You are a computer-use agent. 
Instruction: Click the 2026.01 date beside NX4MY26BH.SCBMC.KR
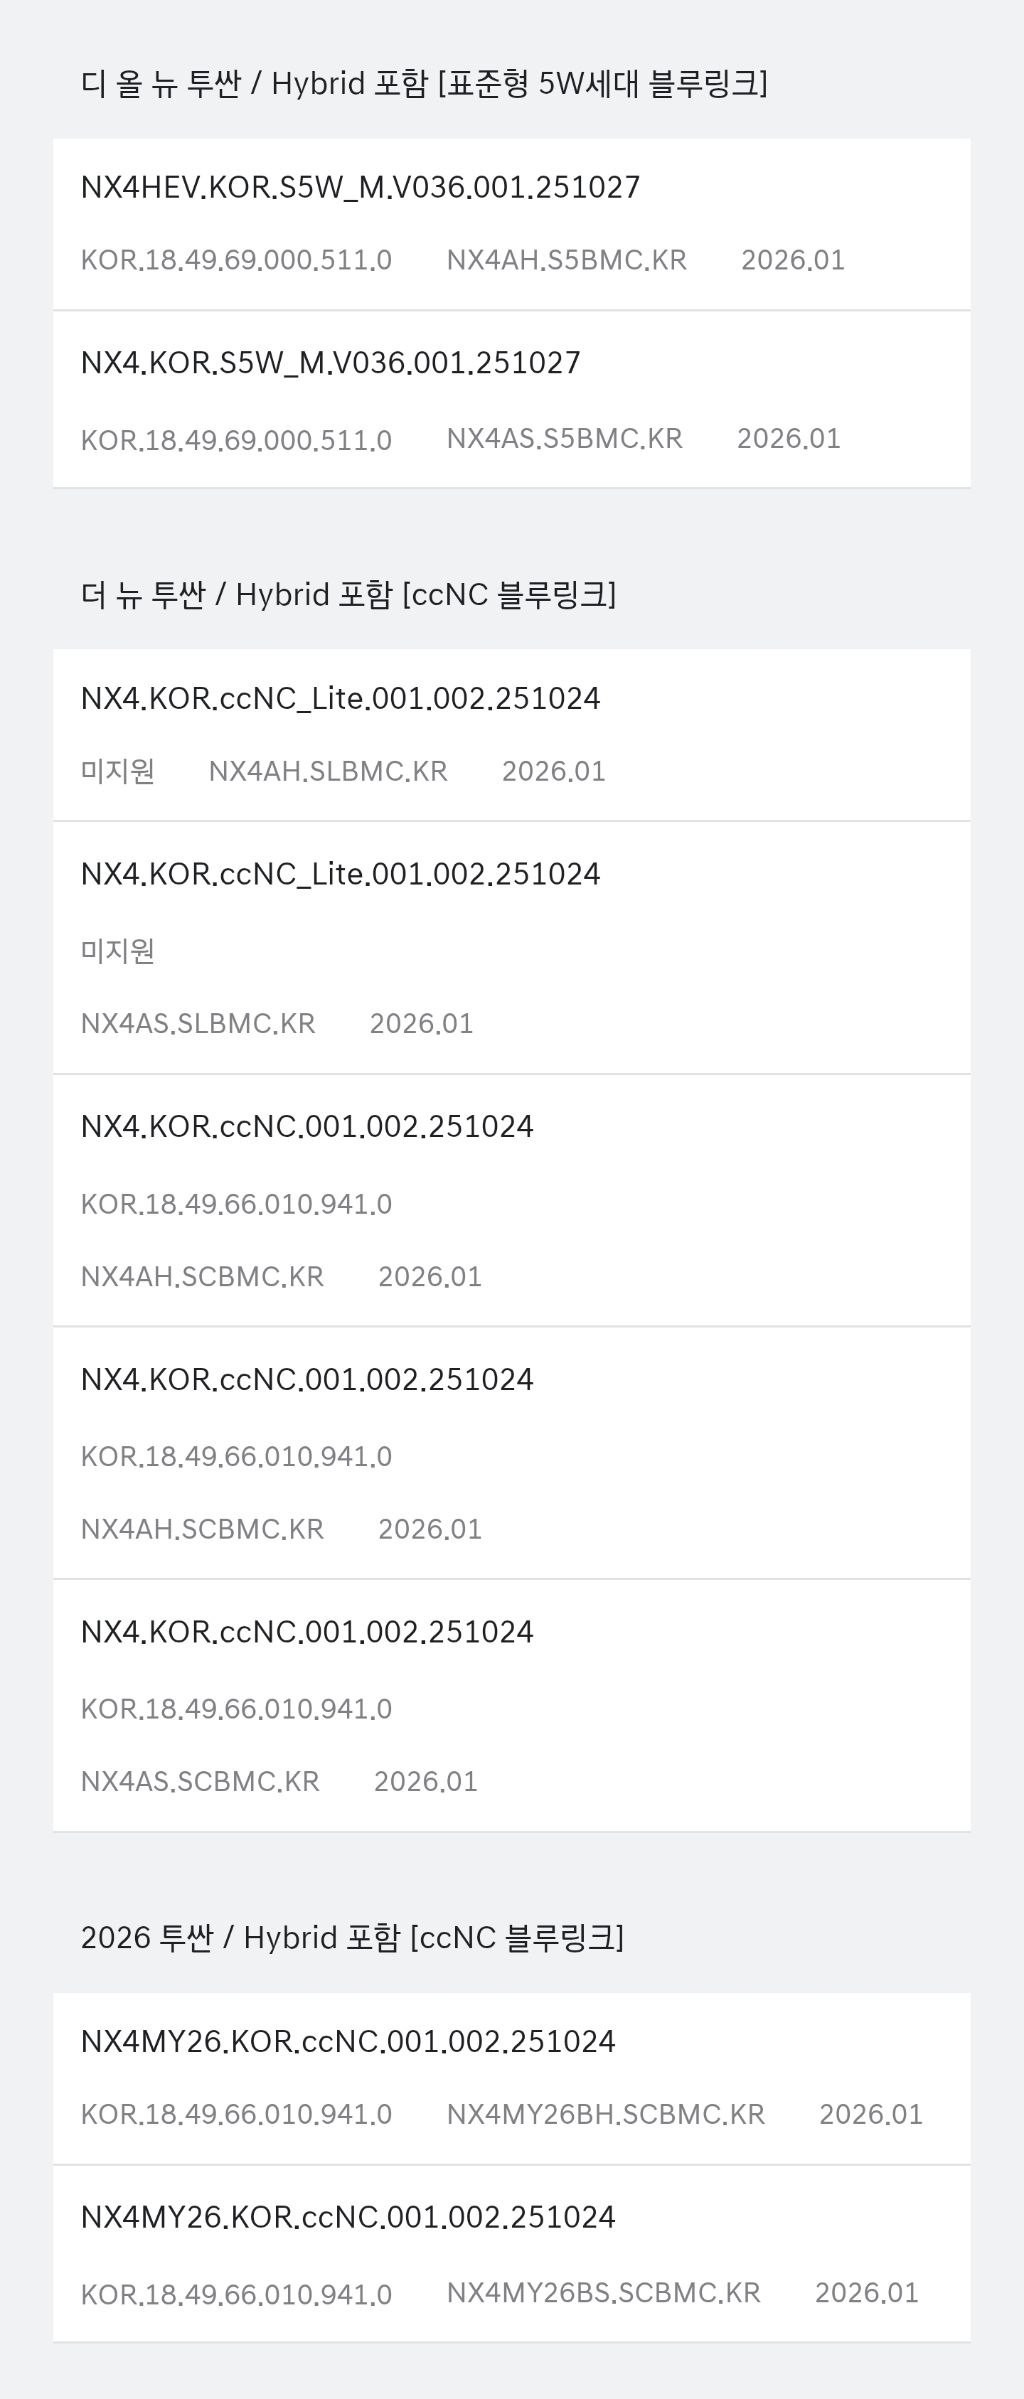[871, 2115]
